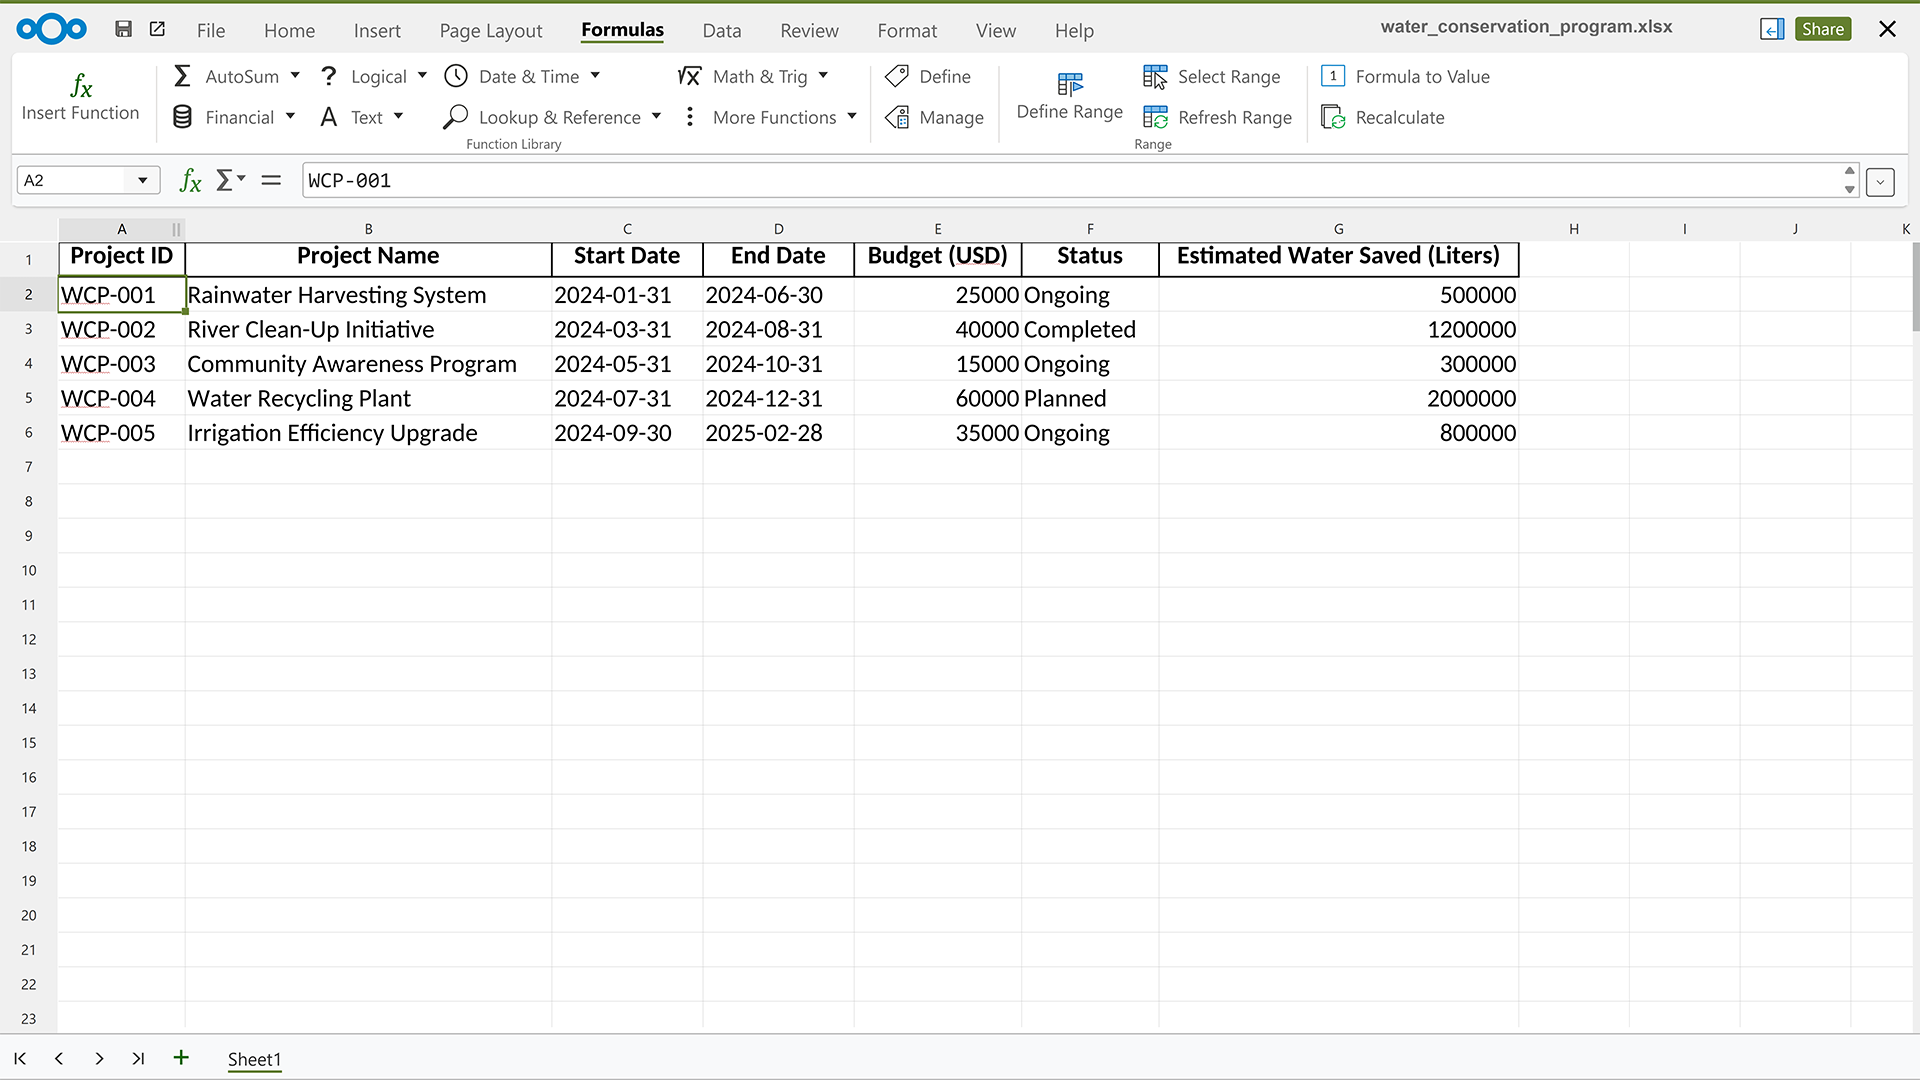1920x1080 pixels.
Task: Click the open in new window icon
Action: click(157, 29)
